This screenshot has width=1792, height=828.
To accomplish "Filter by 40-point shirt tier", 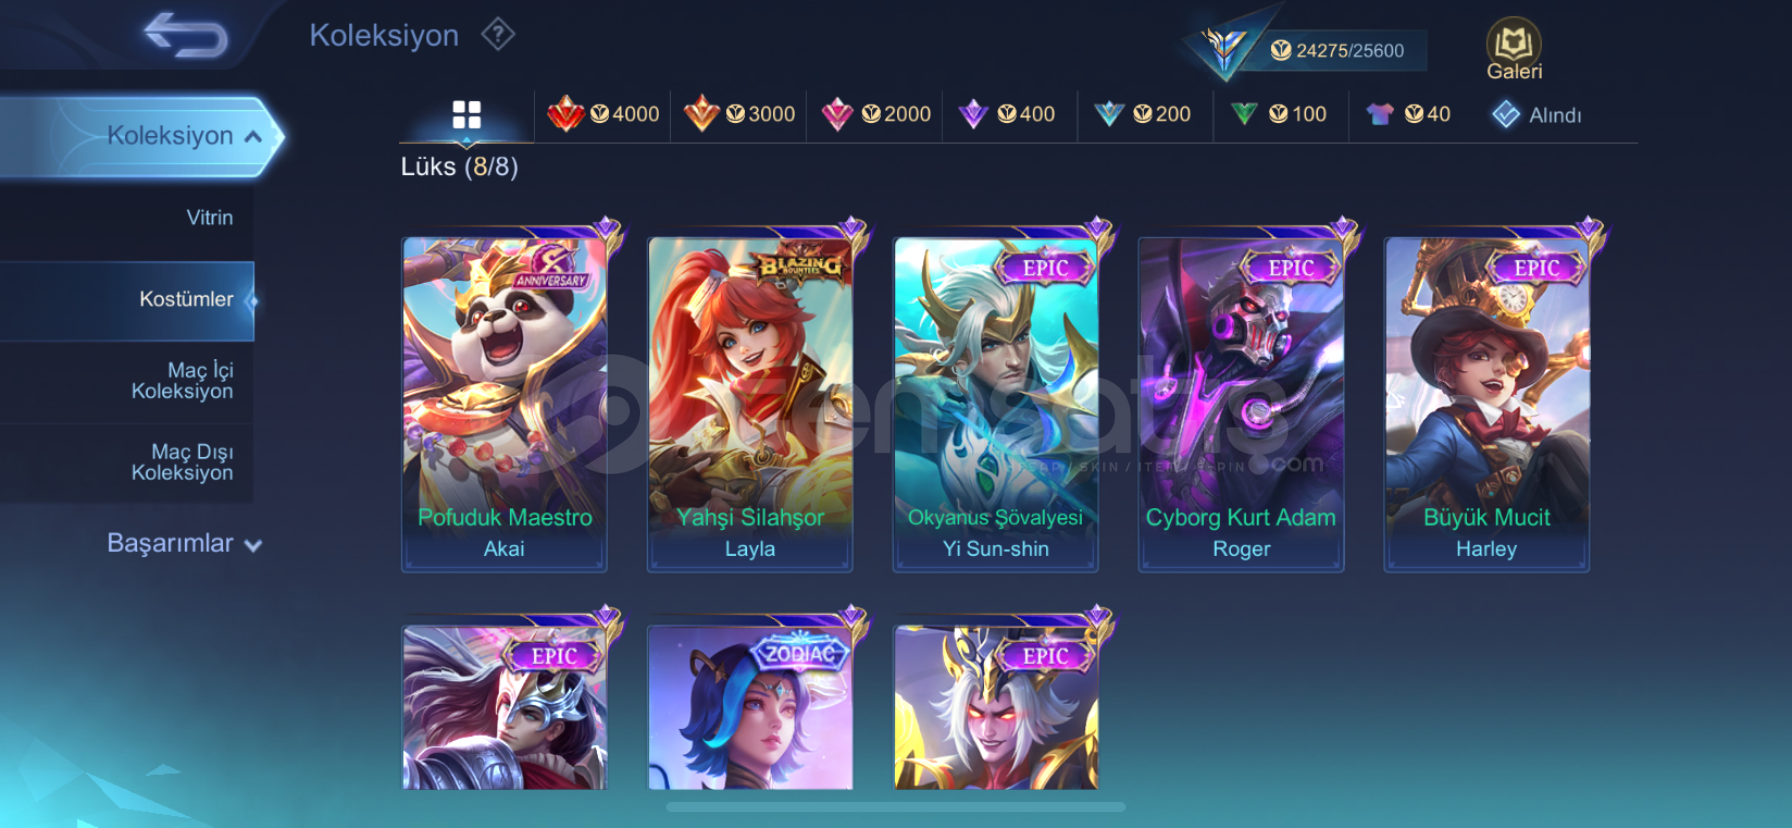I will click(x=1408, y=114).
